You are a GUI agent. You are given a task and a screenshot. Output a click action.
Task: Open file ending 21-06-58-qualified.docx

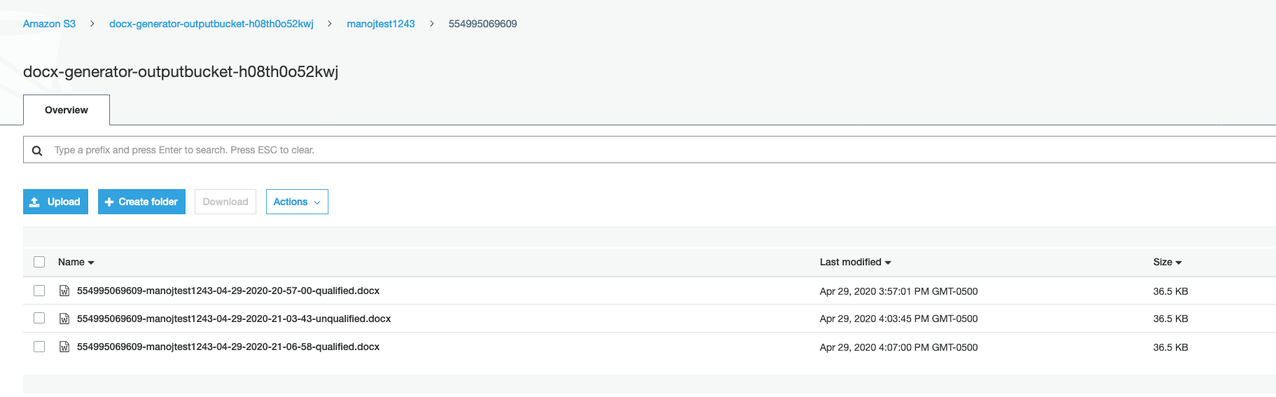point(228,347)
